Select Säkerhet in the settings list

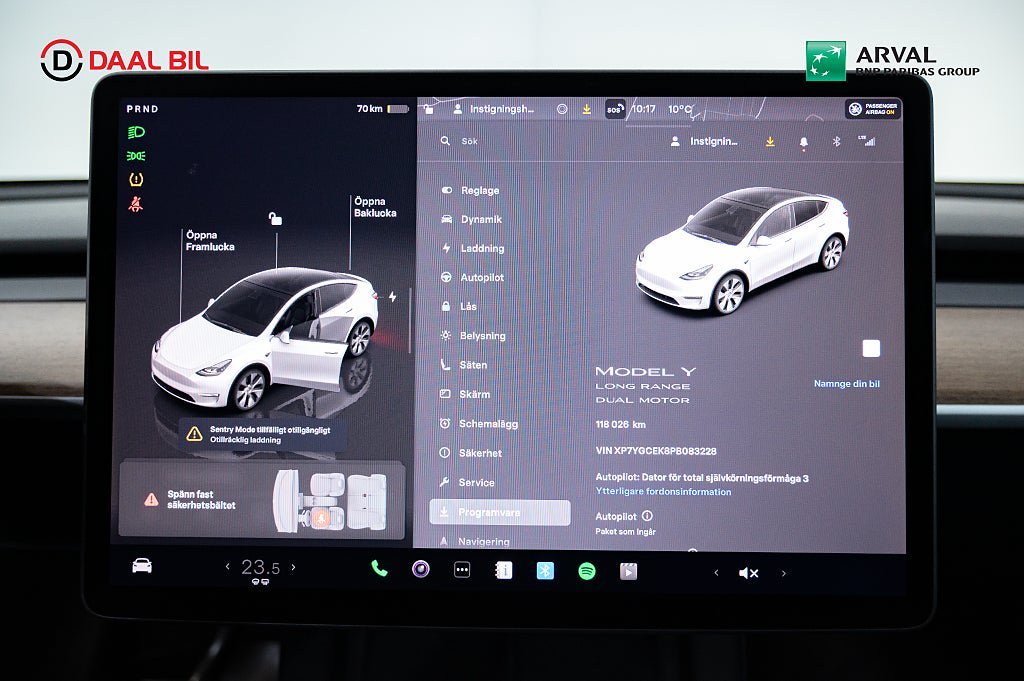pos(480,453)
